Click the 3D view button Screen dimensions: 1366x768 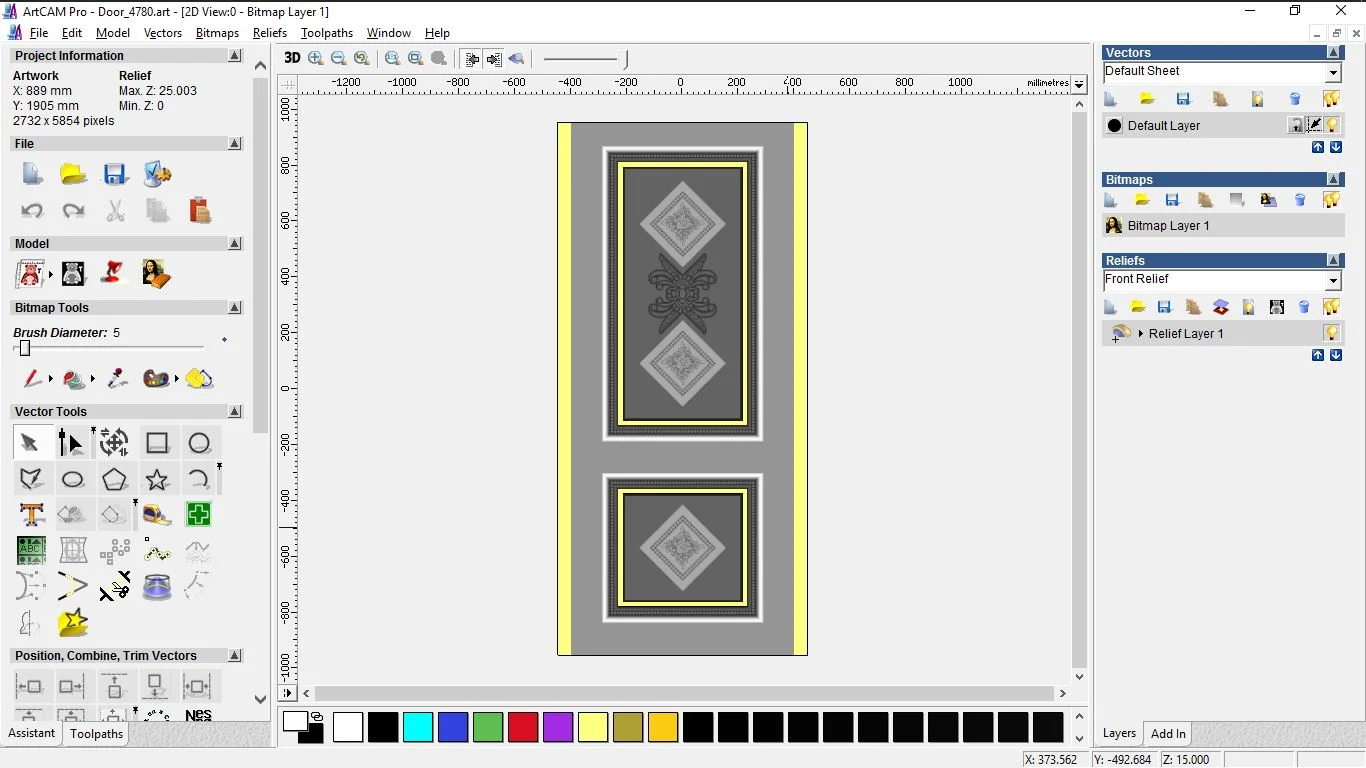pyautogui.click(x=292, y=58)
